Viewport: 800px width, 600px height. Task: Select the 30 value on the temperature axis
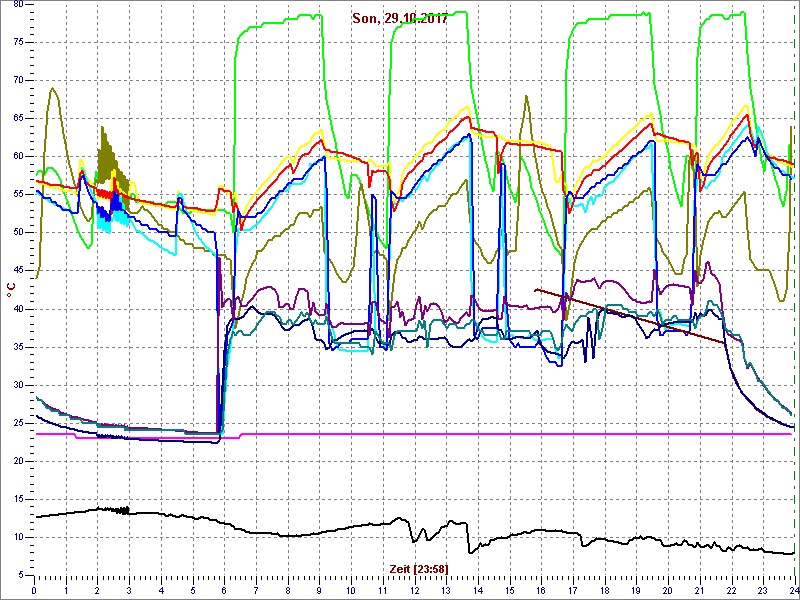click(x=19, y=385)
